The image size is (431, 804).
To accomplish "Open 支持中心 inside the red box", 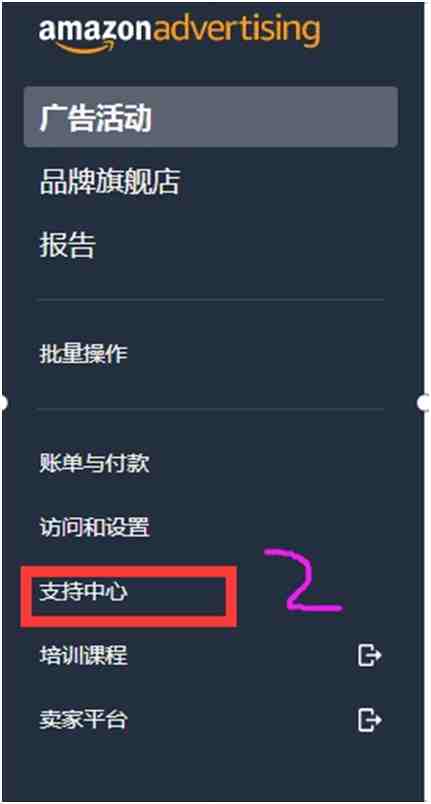I will (x=84, y=593).
